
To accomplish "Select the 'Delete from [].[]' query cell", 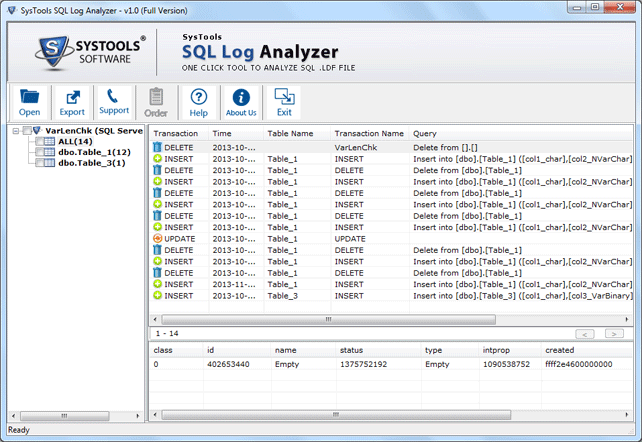I will pyautogui.click(x=445, y=147).
